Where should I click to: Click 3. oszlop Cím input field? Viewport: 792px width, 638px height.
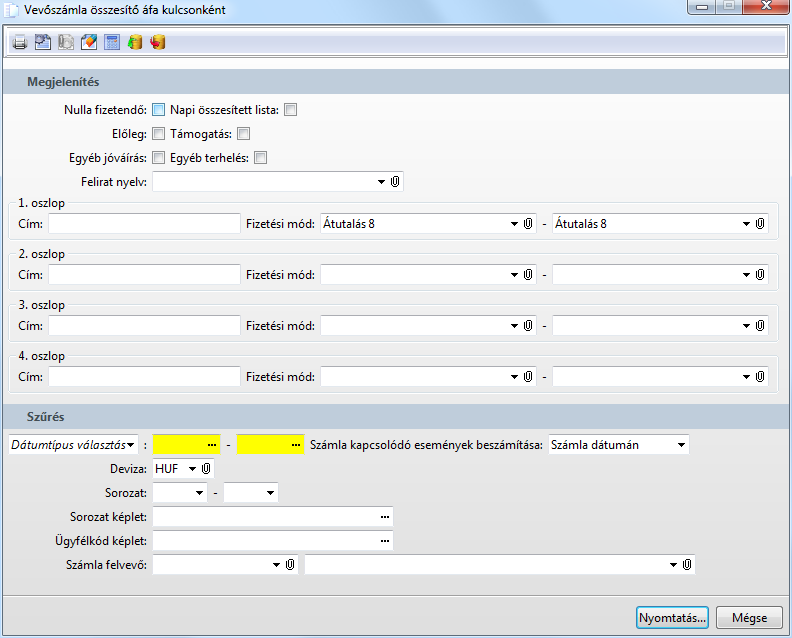pos(144,326)
